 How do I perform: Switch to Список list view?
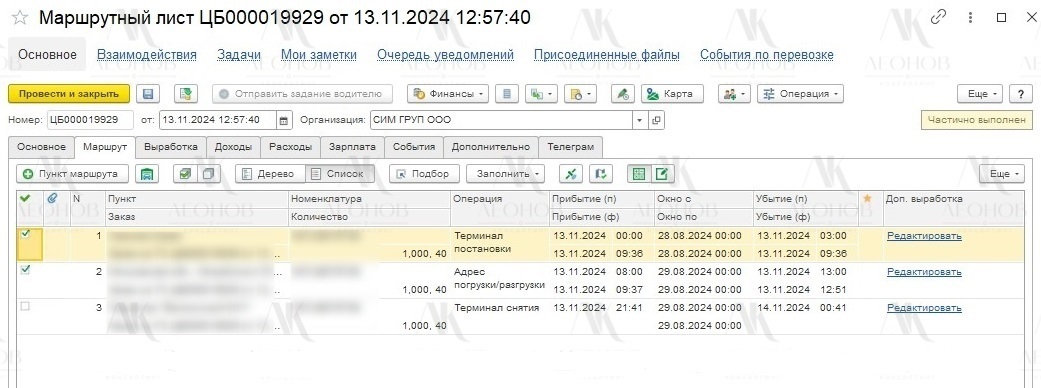339,173
